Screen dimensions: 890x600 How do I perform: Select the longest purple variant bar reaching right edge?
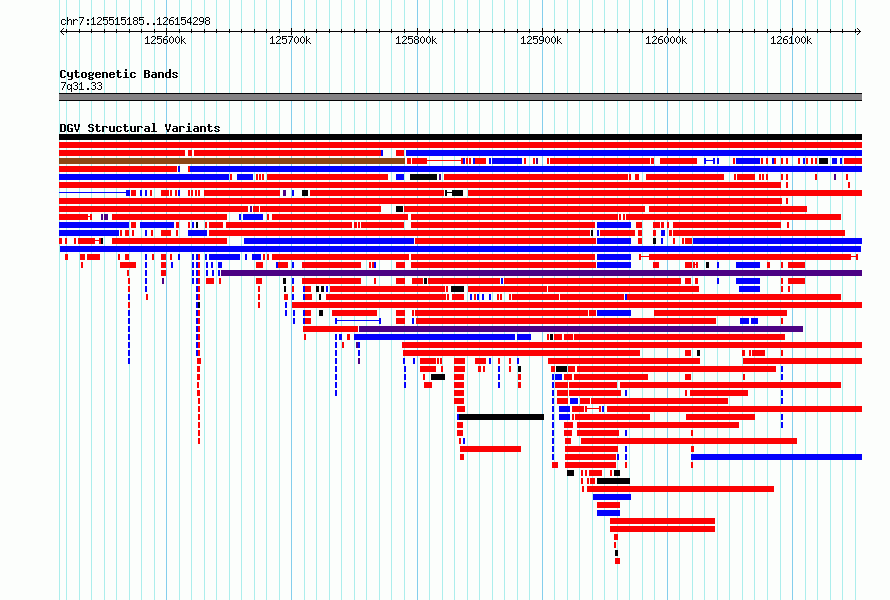[x=541, y=273]
